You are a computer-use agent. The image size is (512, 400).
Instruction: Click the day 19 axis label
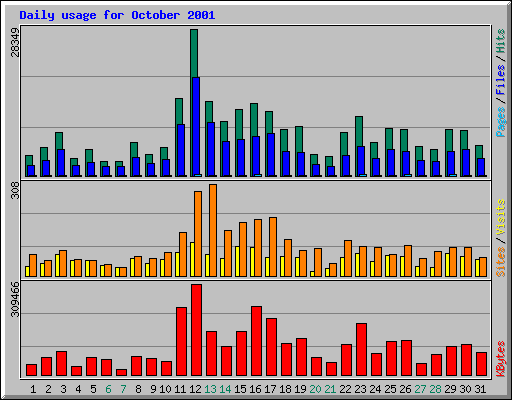coord(300,389)
